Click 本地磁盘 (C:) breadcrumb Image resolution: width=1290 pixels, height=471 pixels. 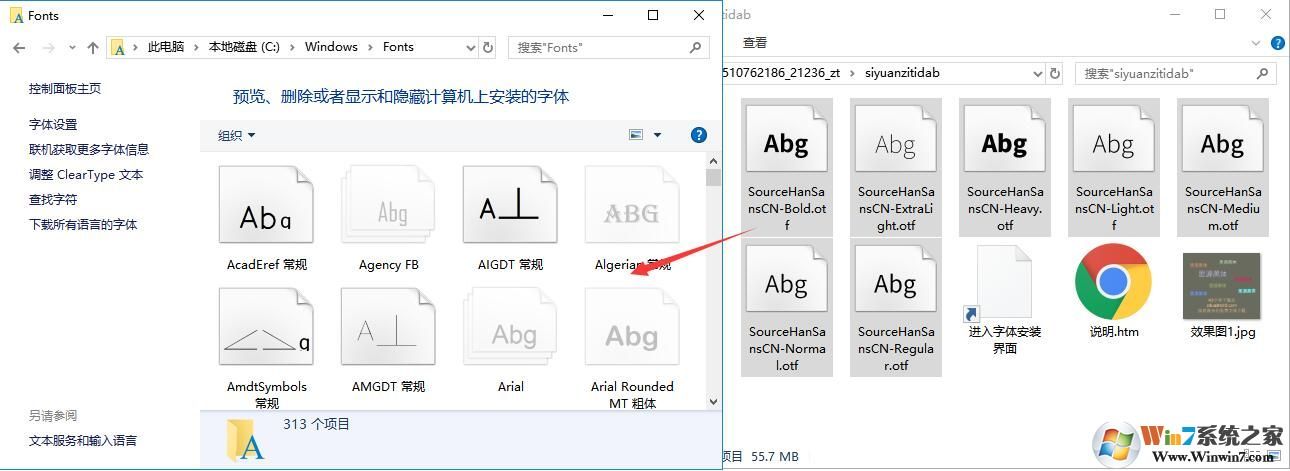(x=244, y=47)
